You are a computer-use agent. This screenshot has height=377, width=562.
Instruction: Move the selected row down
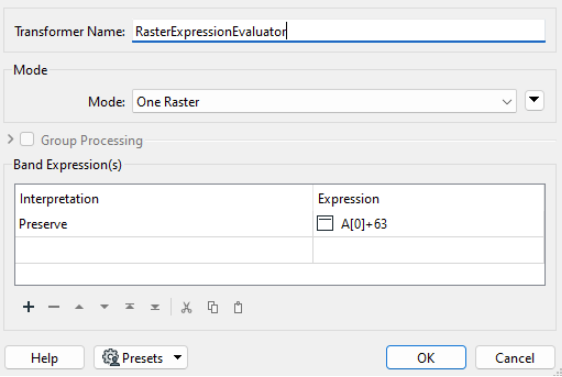point(104,307)
